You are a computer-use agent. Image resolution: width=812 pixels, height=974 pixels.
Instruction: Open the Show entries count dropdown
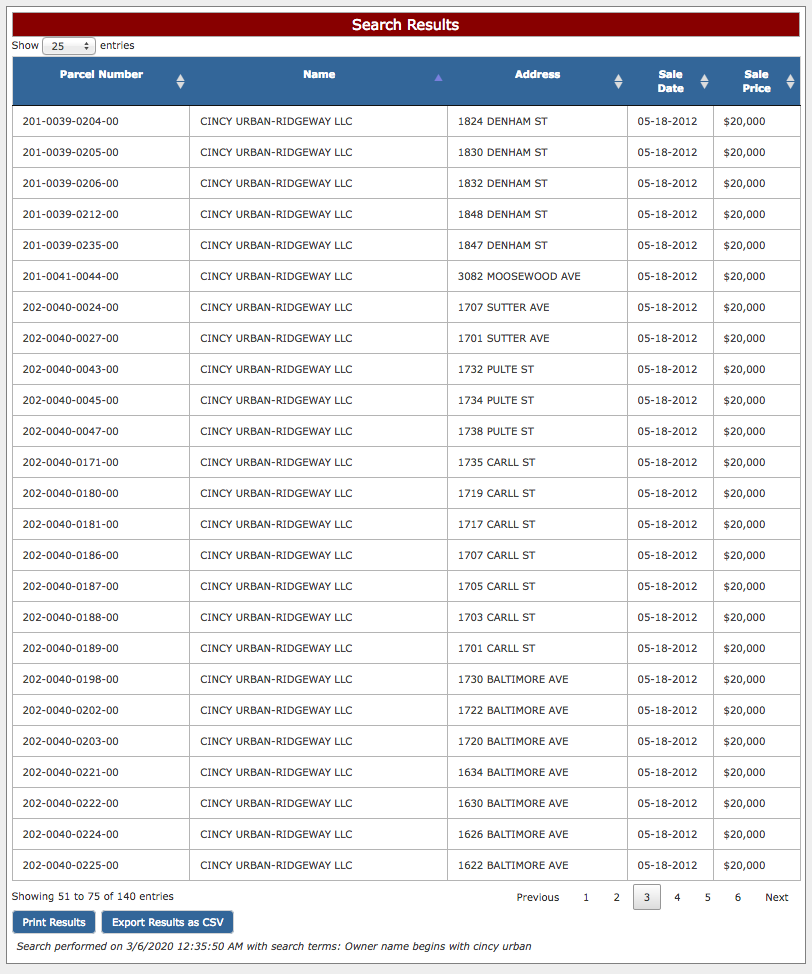coord(69,46)
